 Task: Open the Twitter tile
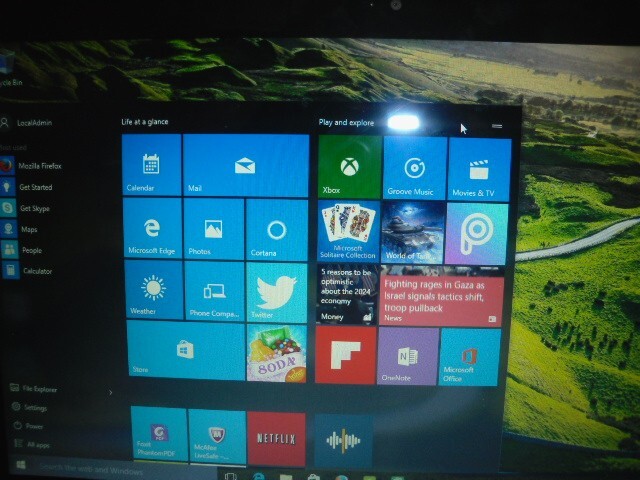coord(277,292)
